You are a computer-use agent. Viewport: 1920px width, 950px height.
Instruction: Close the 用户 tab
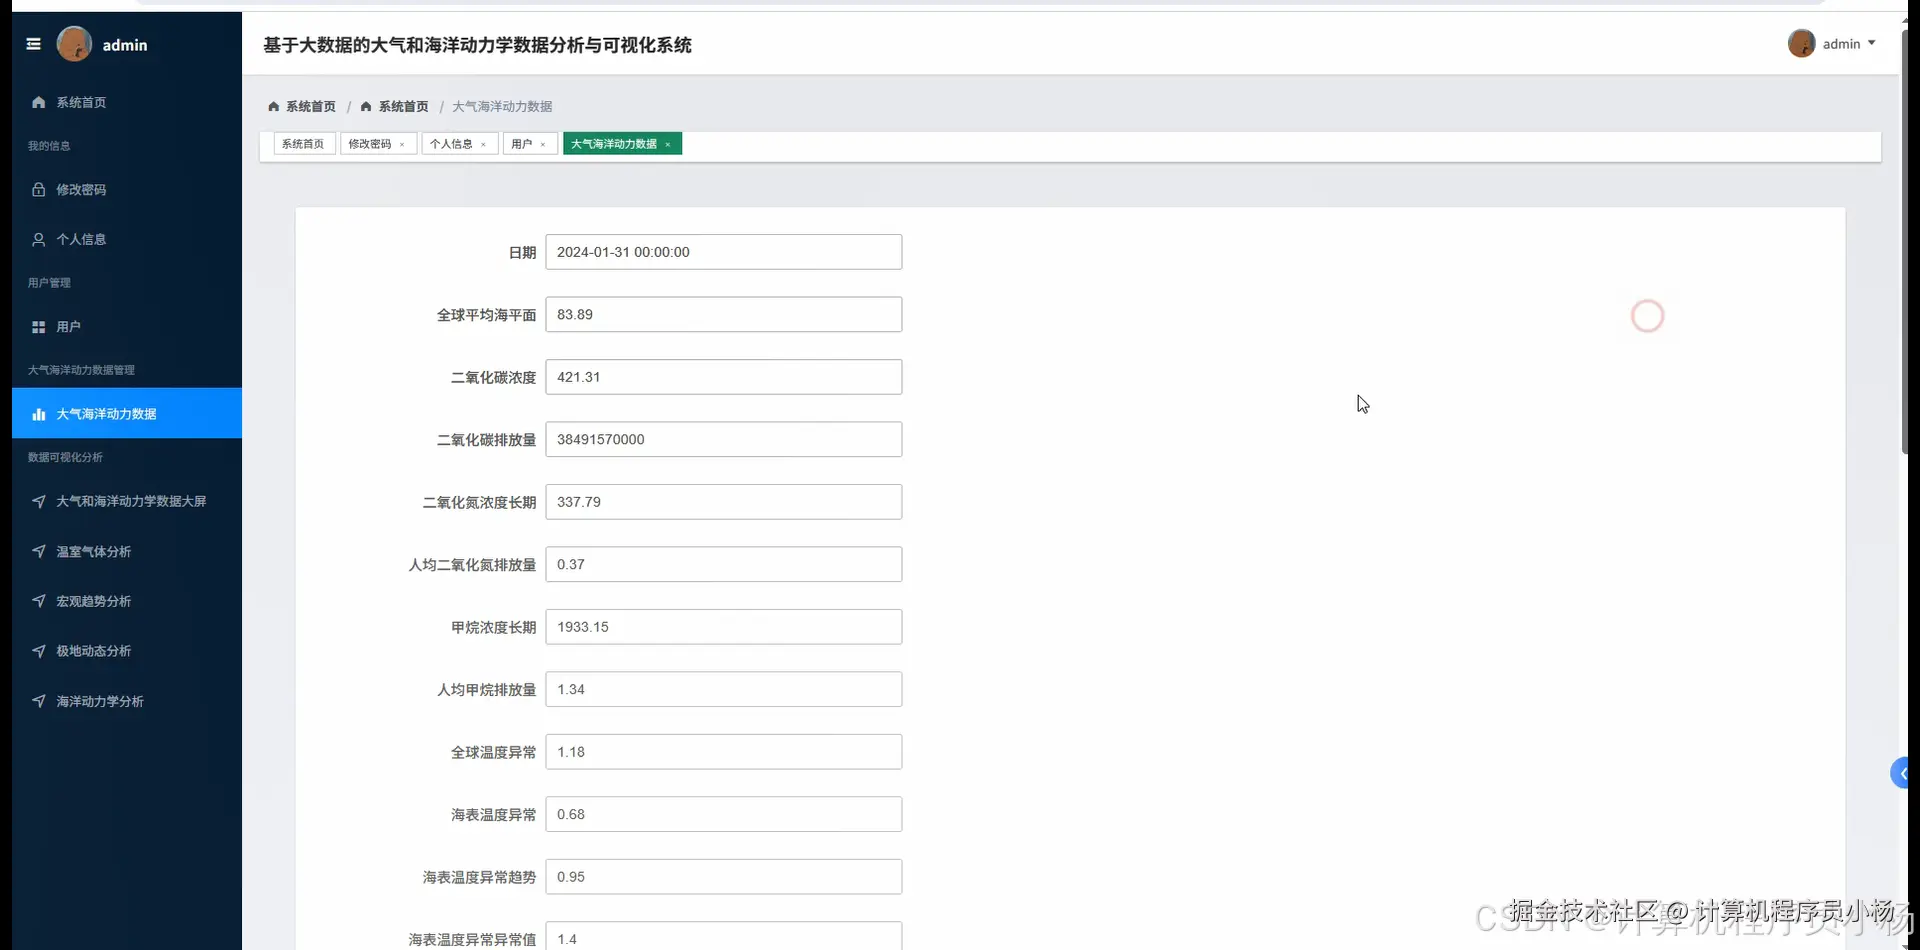(x=543, y=145)
